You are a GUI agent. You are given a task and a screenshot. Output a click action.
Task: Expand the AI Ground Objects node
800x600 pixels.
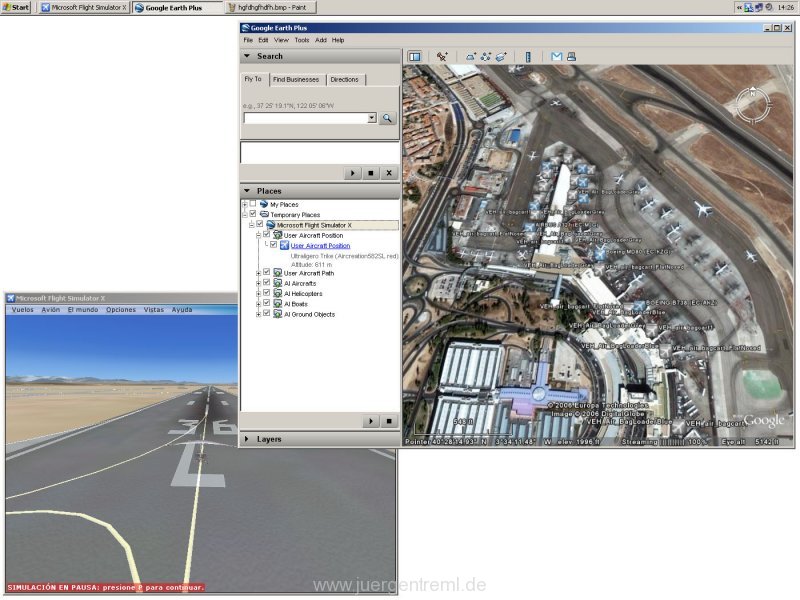click(x=258, y=314)
